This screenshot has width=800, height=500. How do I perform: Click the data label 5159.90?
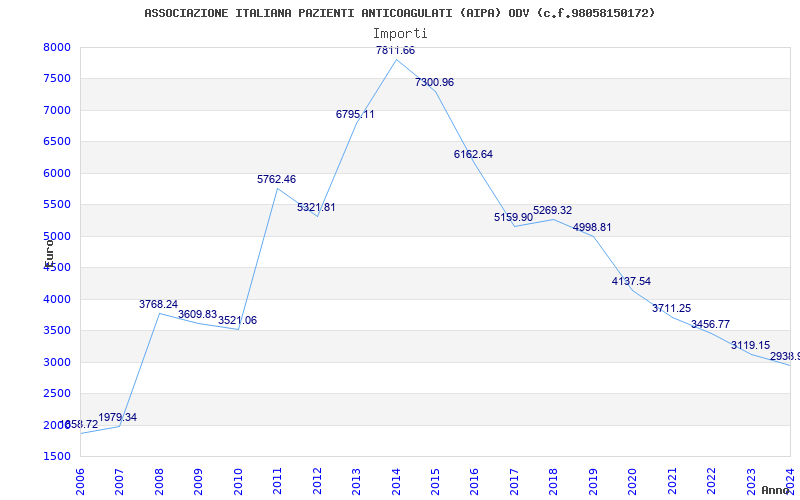pos(513,217)
